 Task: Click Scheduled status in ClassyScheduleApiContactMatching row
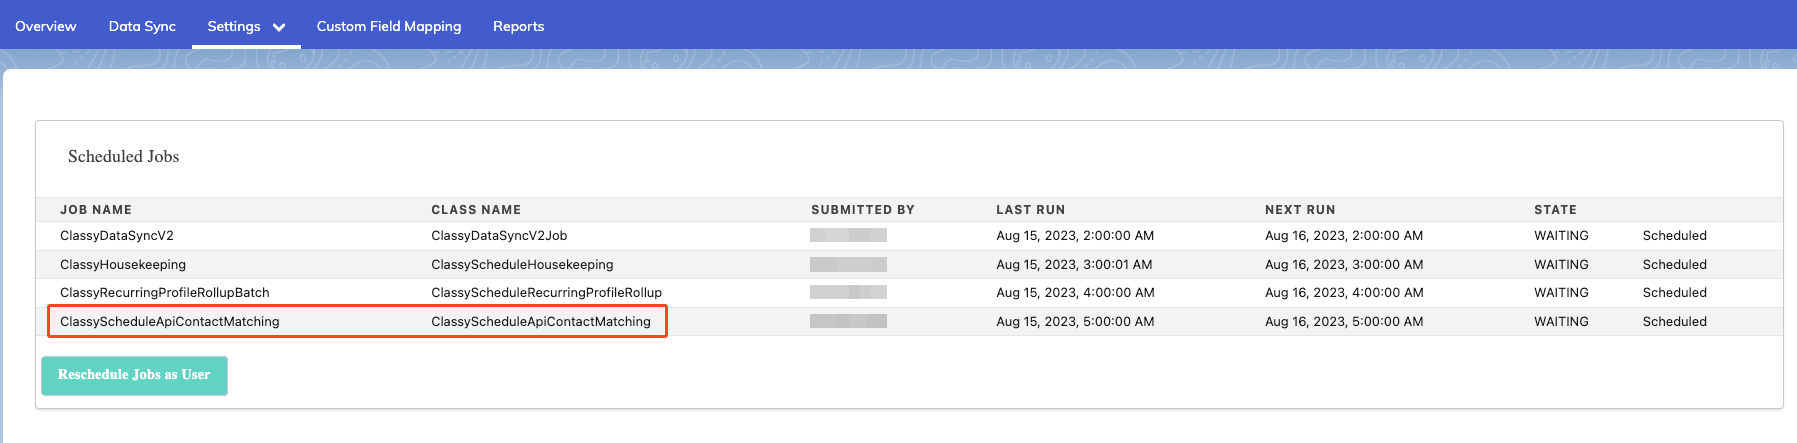[1675, 322]
